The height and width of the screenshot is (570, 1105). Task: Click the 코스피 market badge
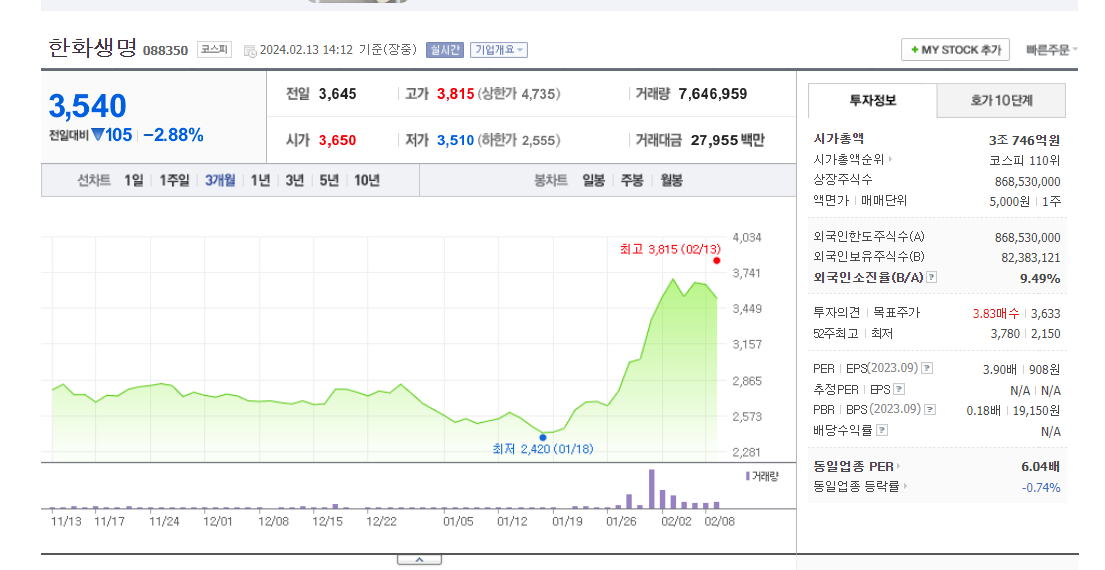214,49
